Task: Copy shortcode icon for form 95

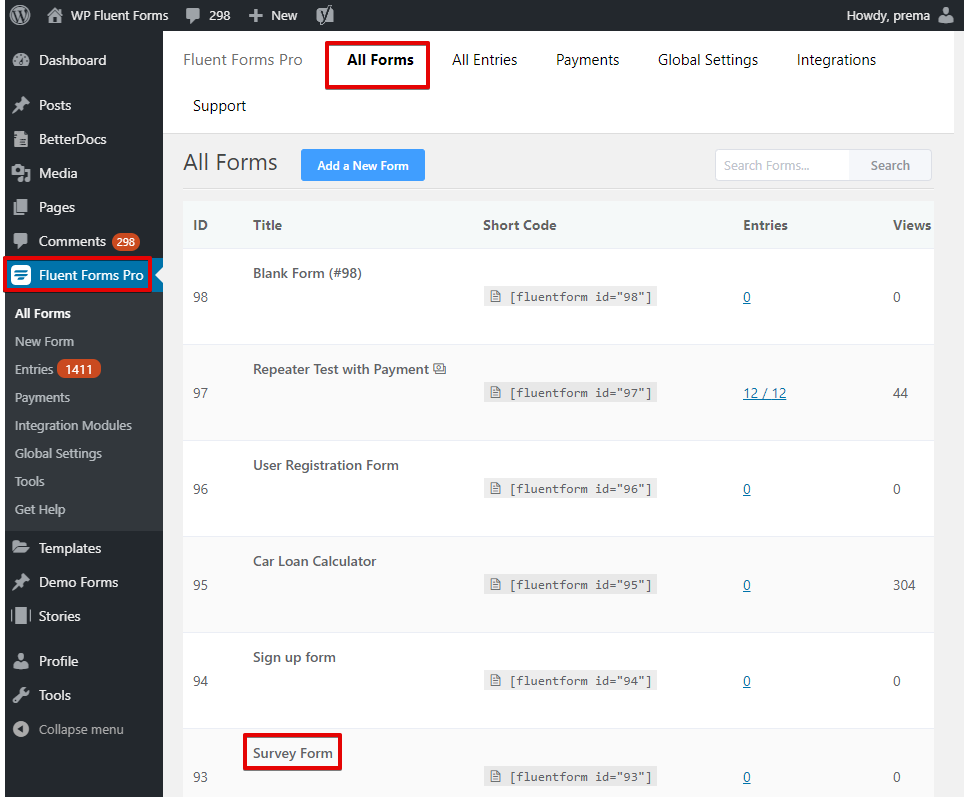Action: tap(496, 584)
